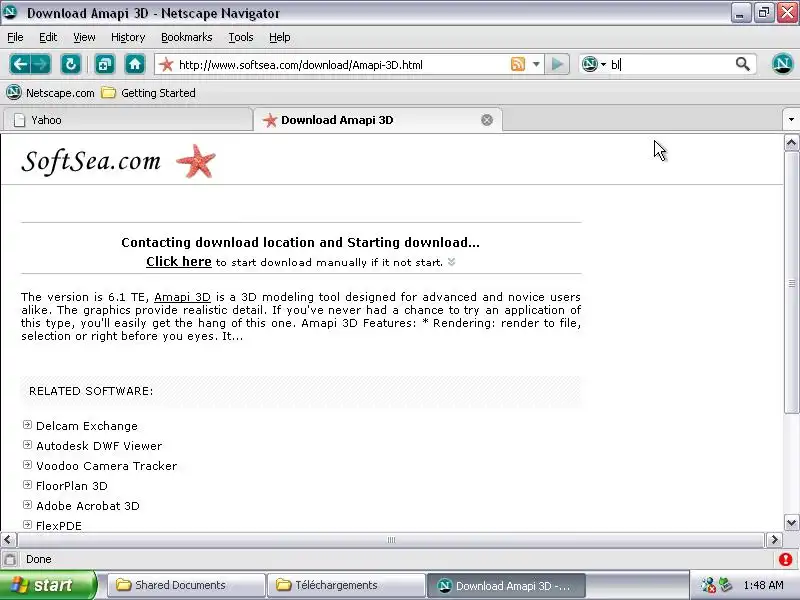Click the red alert icon in status bar

786,559
